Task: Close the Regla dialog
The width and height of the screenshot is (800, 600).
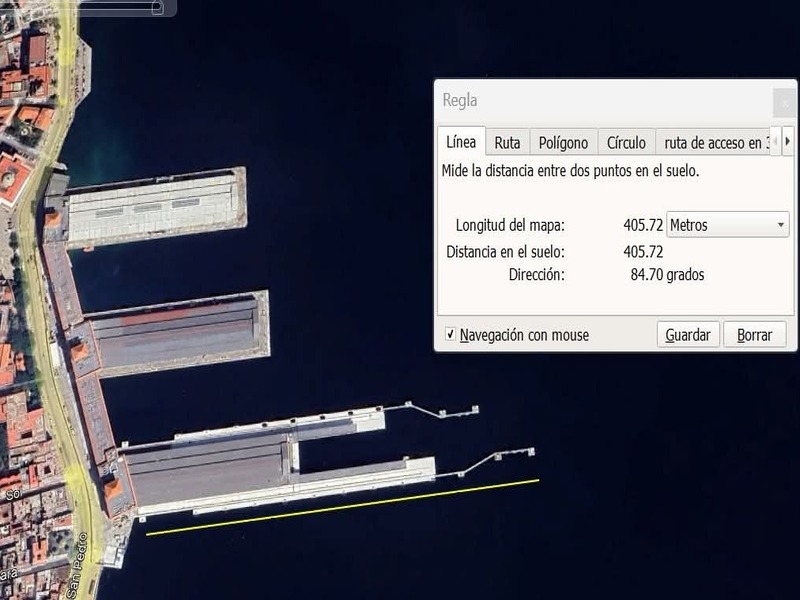Action: click(785, 101)
